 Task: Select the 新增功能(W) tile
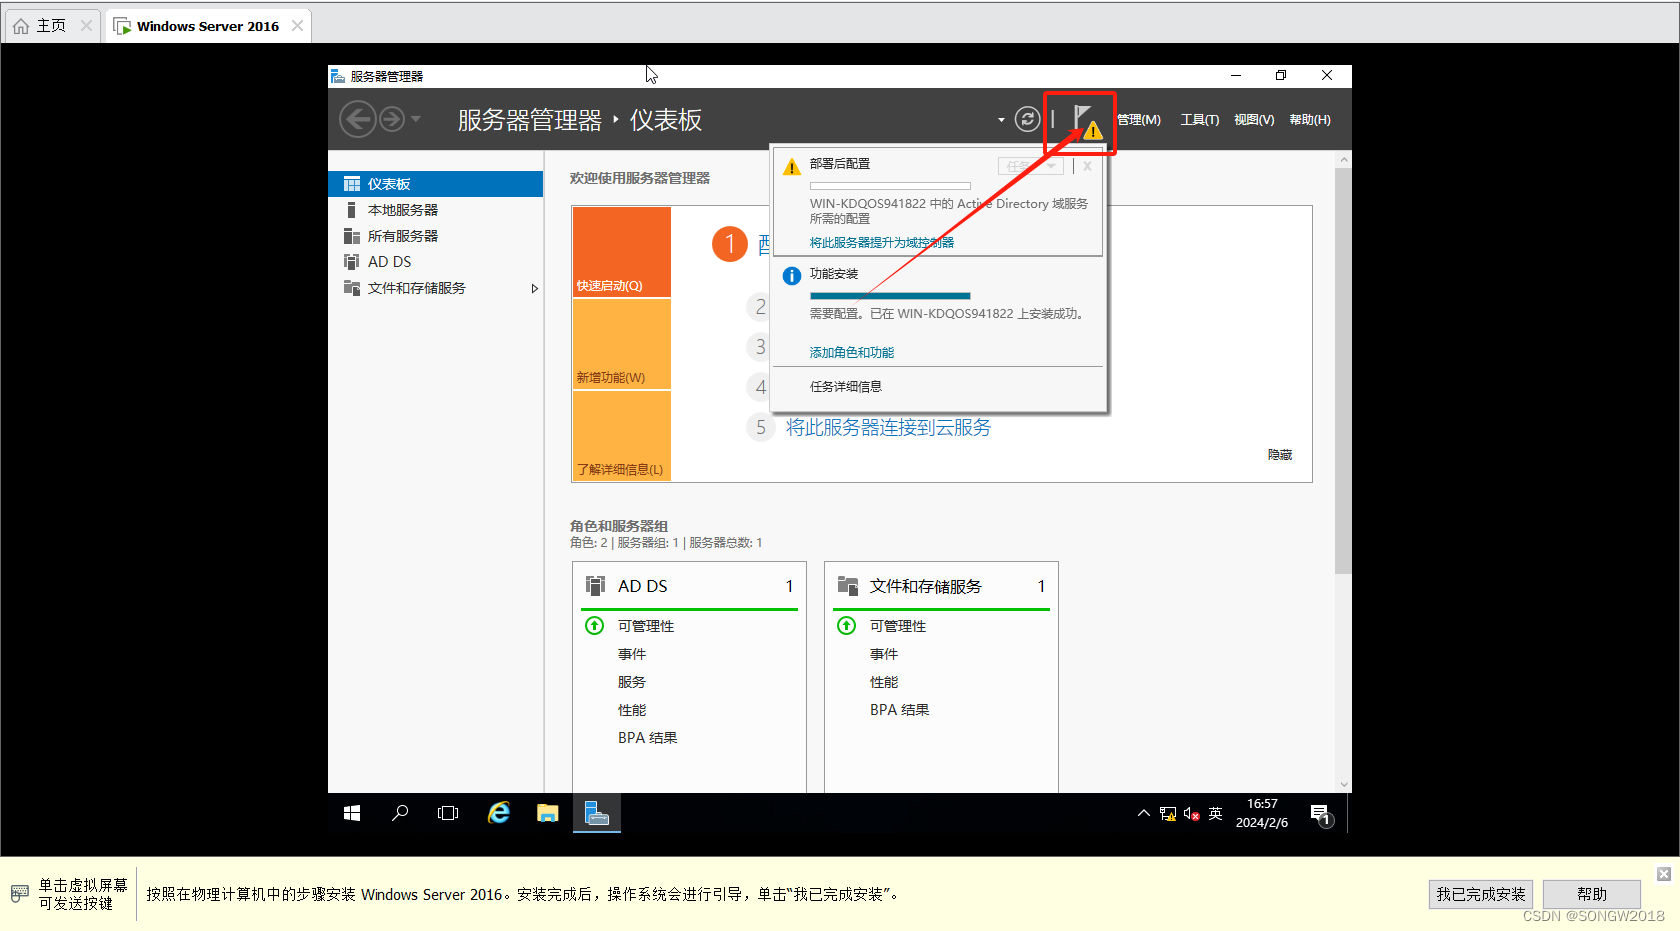(x=622, y=344)
